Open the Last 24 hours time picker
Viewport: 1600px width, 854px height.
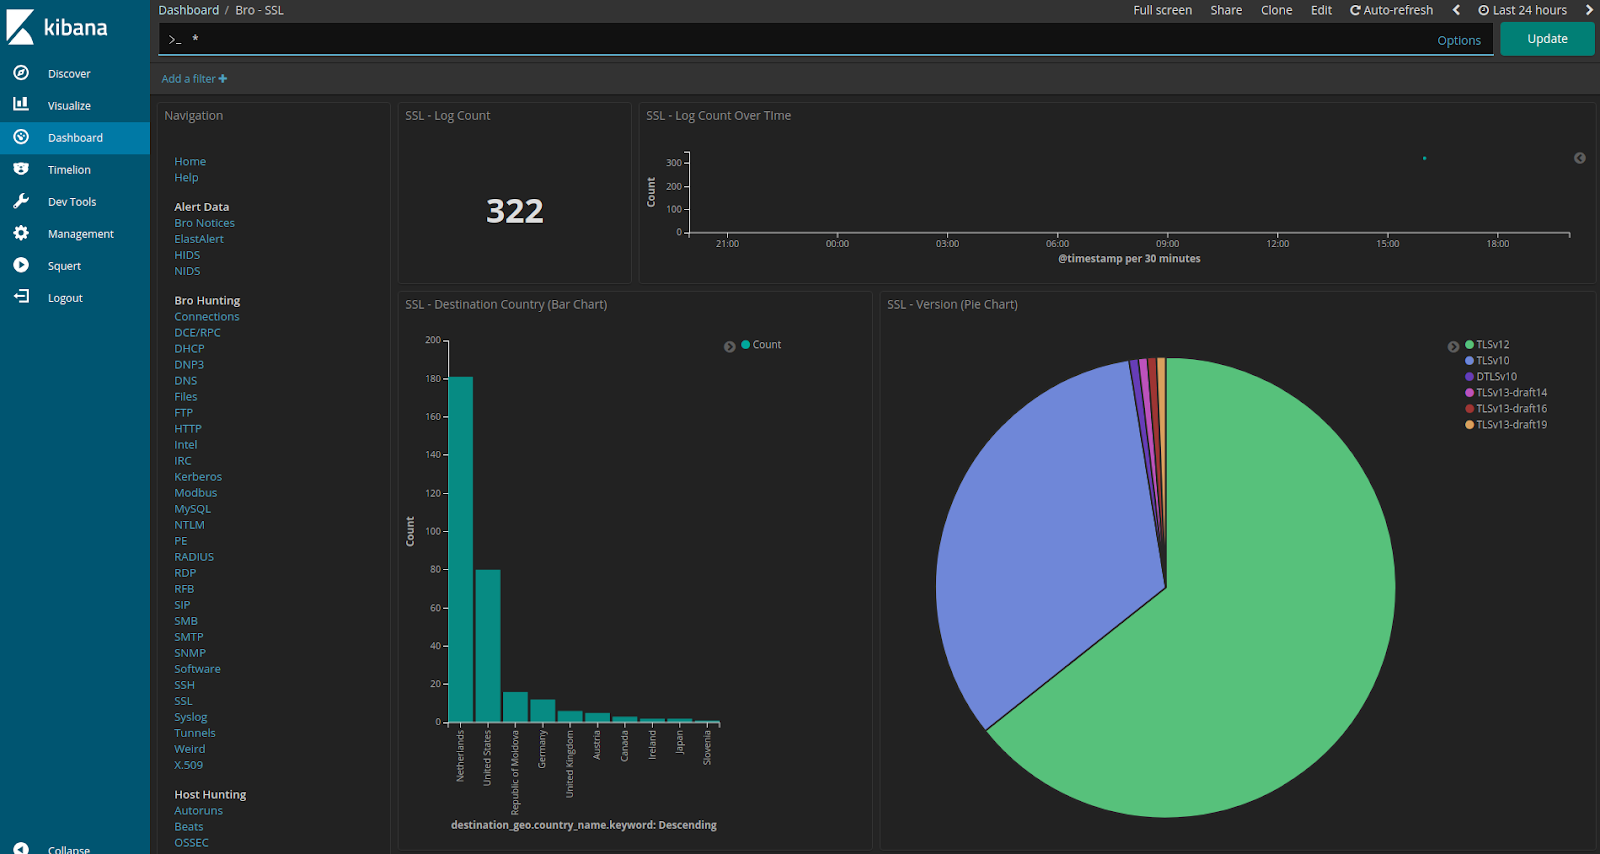click(x=1522, y=10)
